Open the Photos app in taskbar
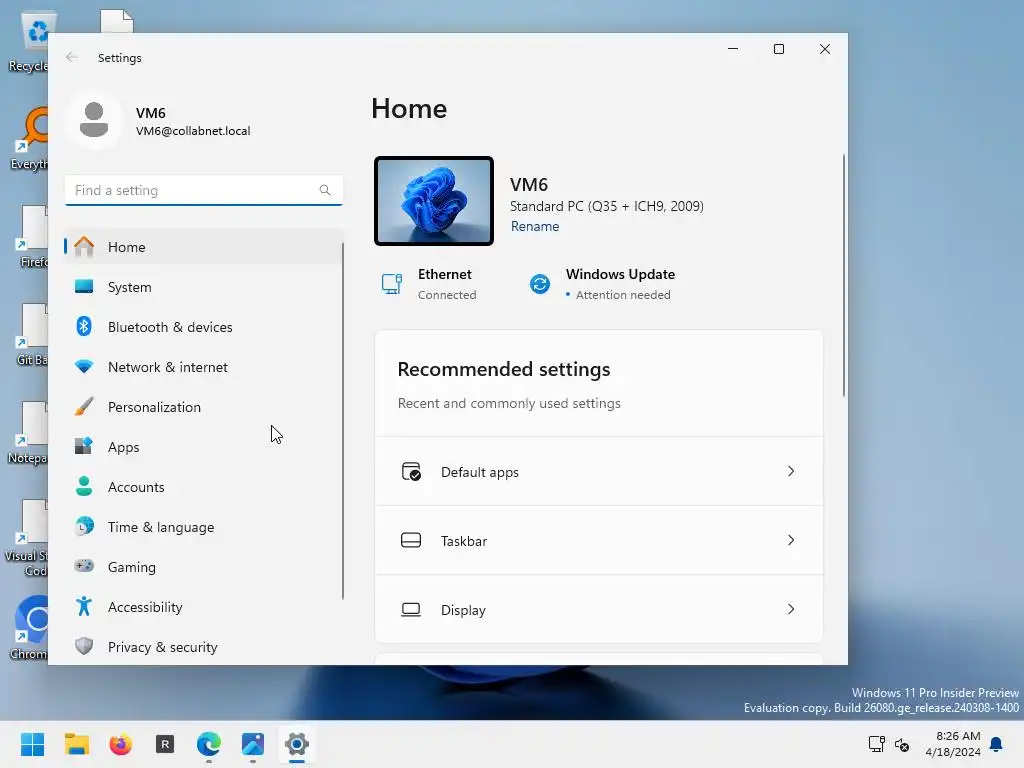This screenshot has width=1024, height=768. pos(253,744)
